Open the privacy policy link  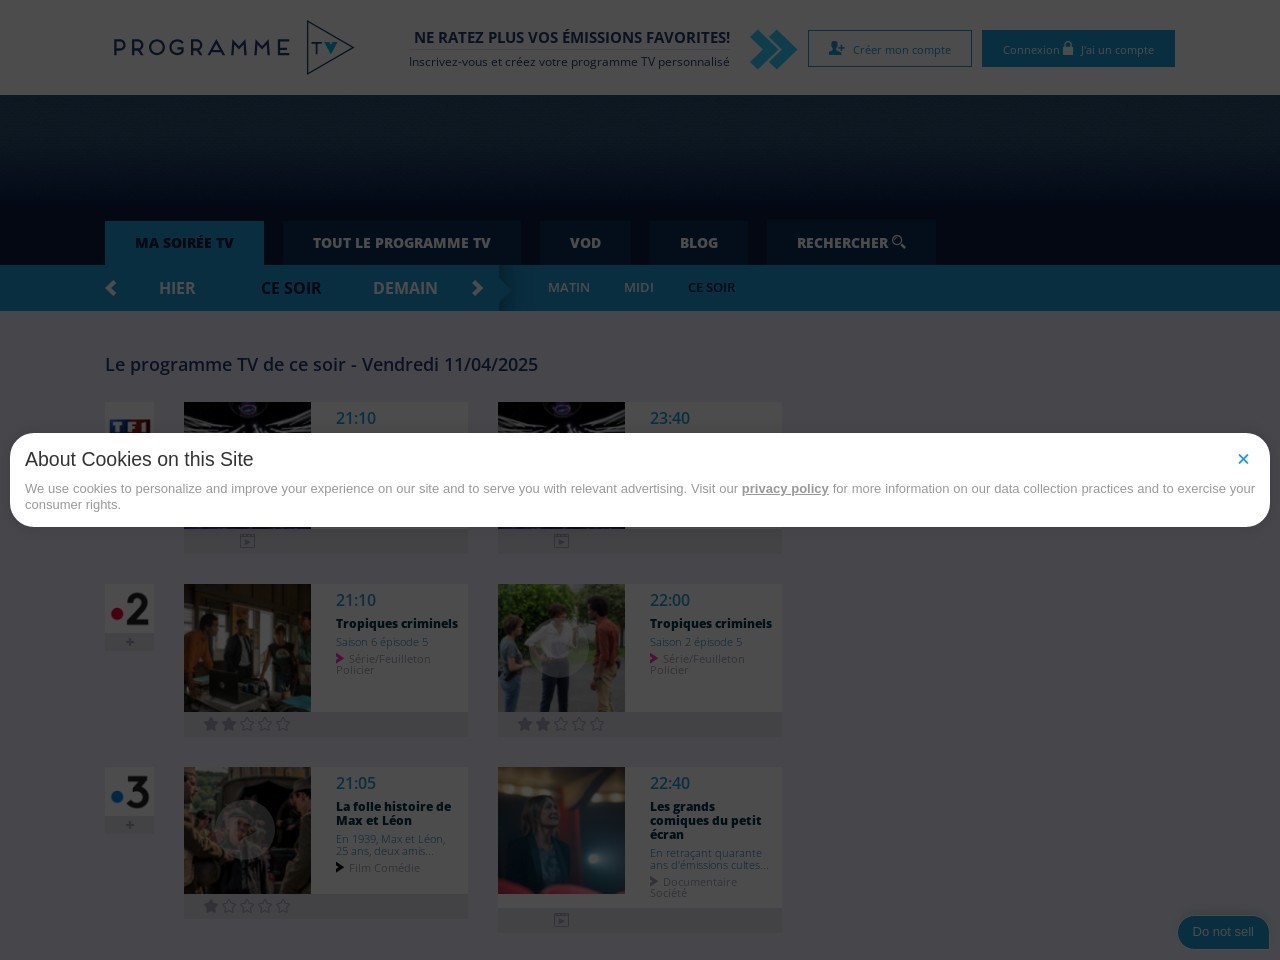click(x=785, y=489)
